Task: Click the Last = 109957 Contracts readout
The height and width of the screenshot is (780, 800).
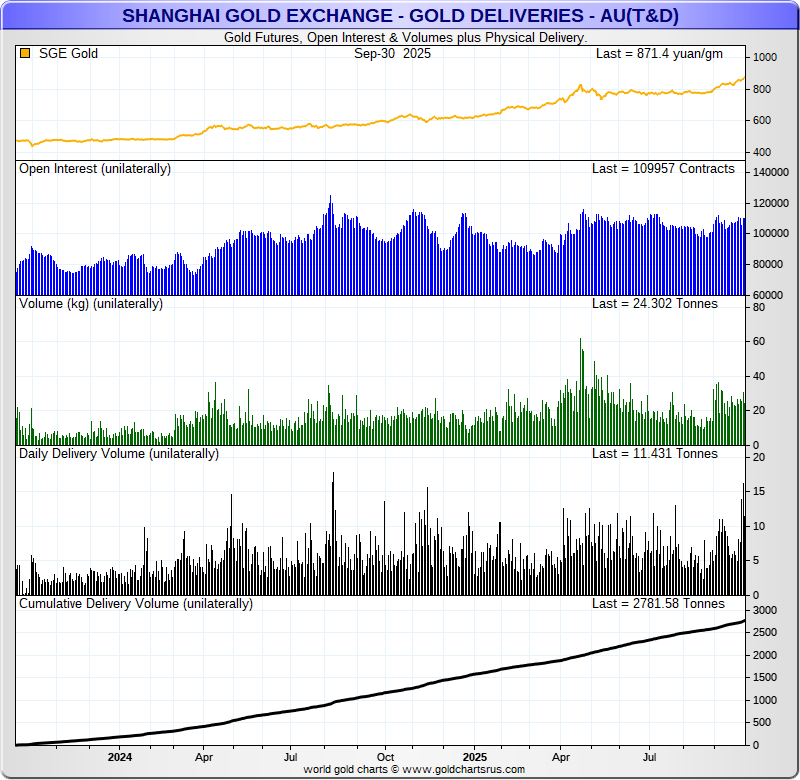Action: click(x=662, y=169)
